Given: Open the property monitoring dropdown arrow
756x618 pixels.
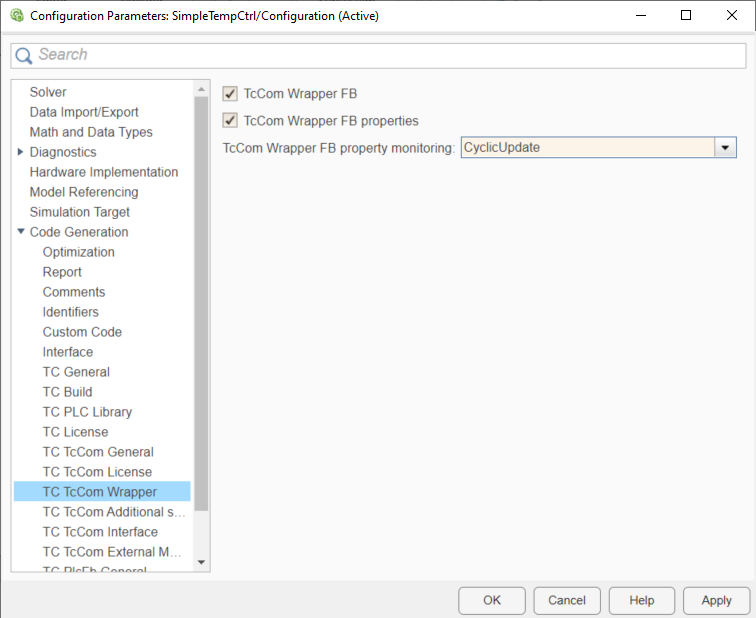Looking at the screenshot, I should [x=725, y=148].
